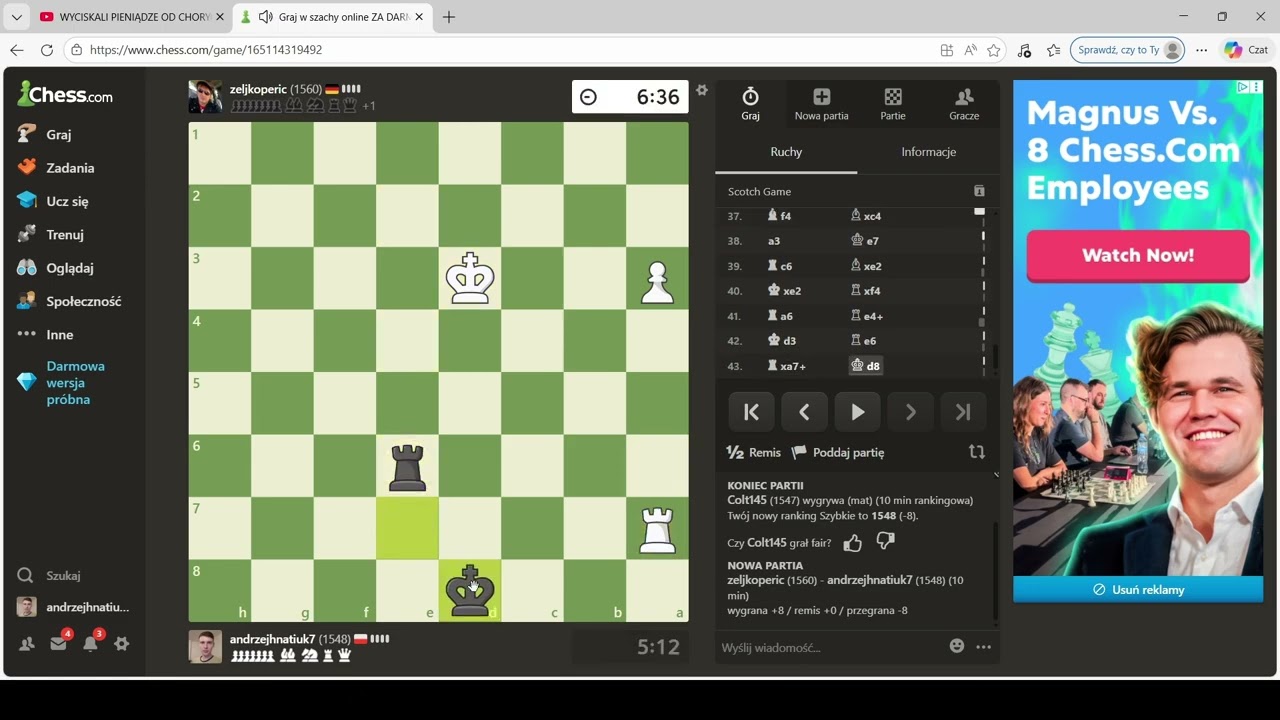This screenshot has height=720, width=1280.
Task: Switch to Informacje tab
Action: [929, 152]
